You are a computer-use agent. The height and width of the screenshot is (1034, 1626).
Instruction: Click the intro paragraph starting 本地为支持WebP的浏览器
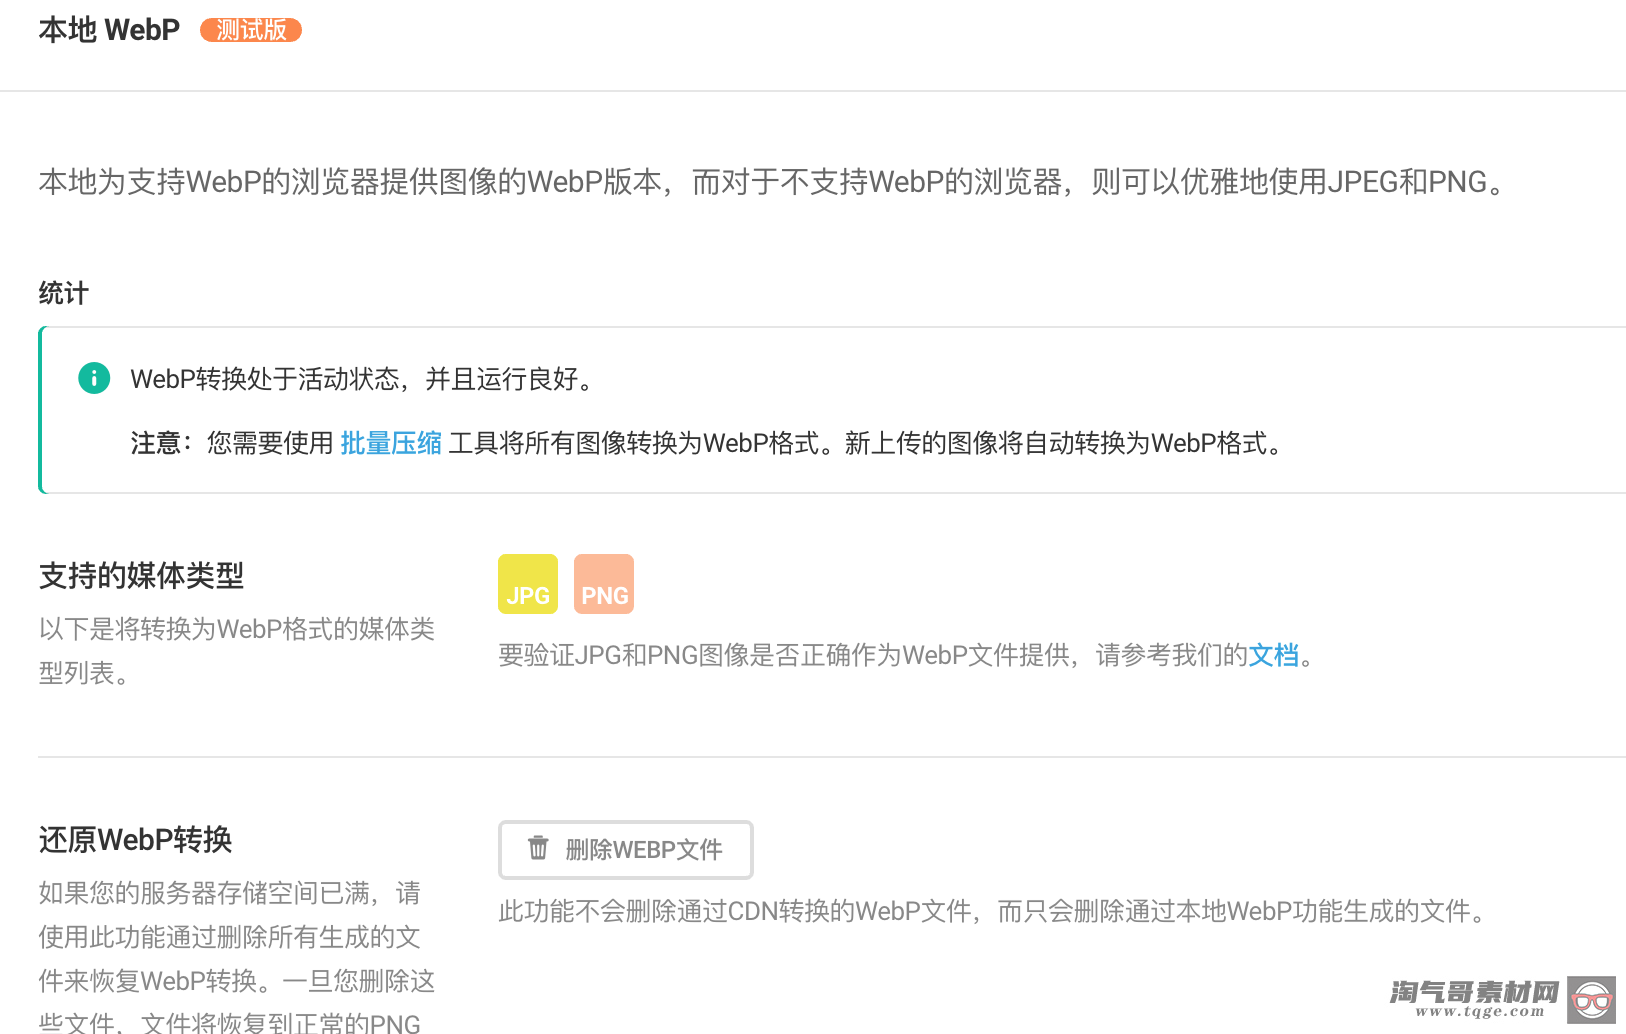[x=774, y=182]
